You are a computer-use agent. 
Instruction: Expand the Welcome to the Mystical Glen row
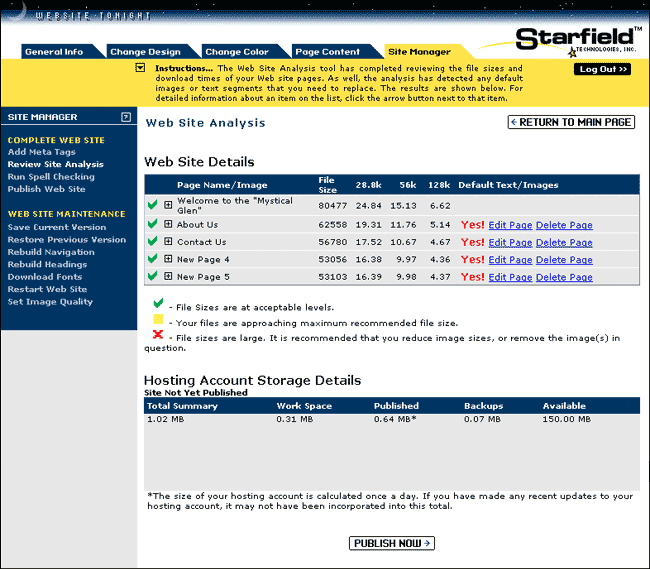pyautogui.click(x=168, y=205)
